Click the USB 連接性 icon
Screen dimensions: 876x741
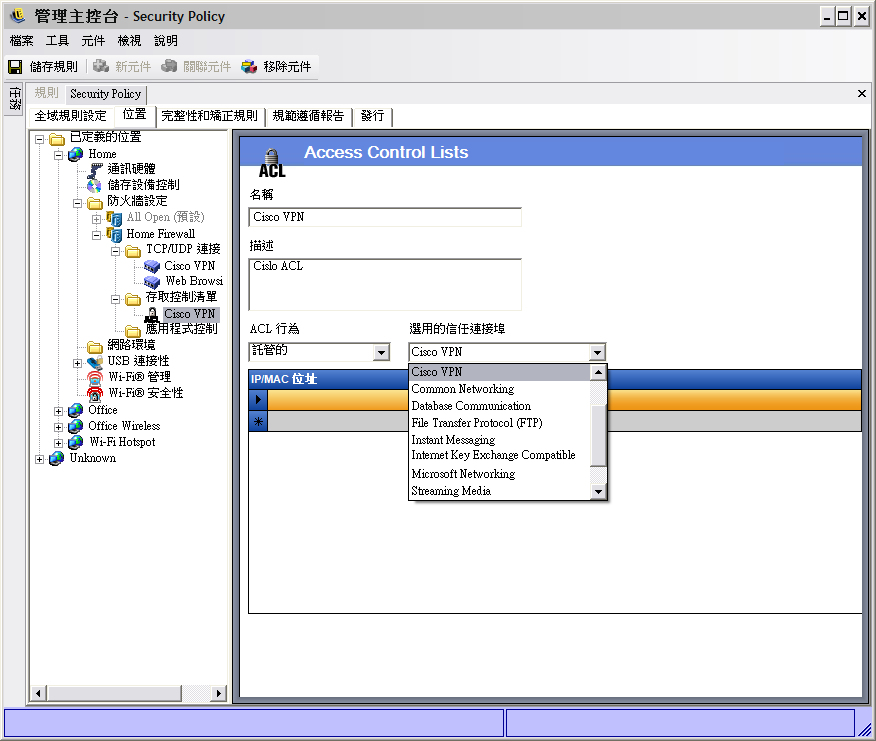95,362
